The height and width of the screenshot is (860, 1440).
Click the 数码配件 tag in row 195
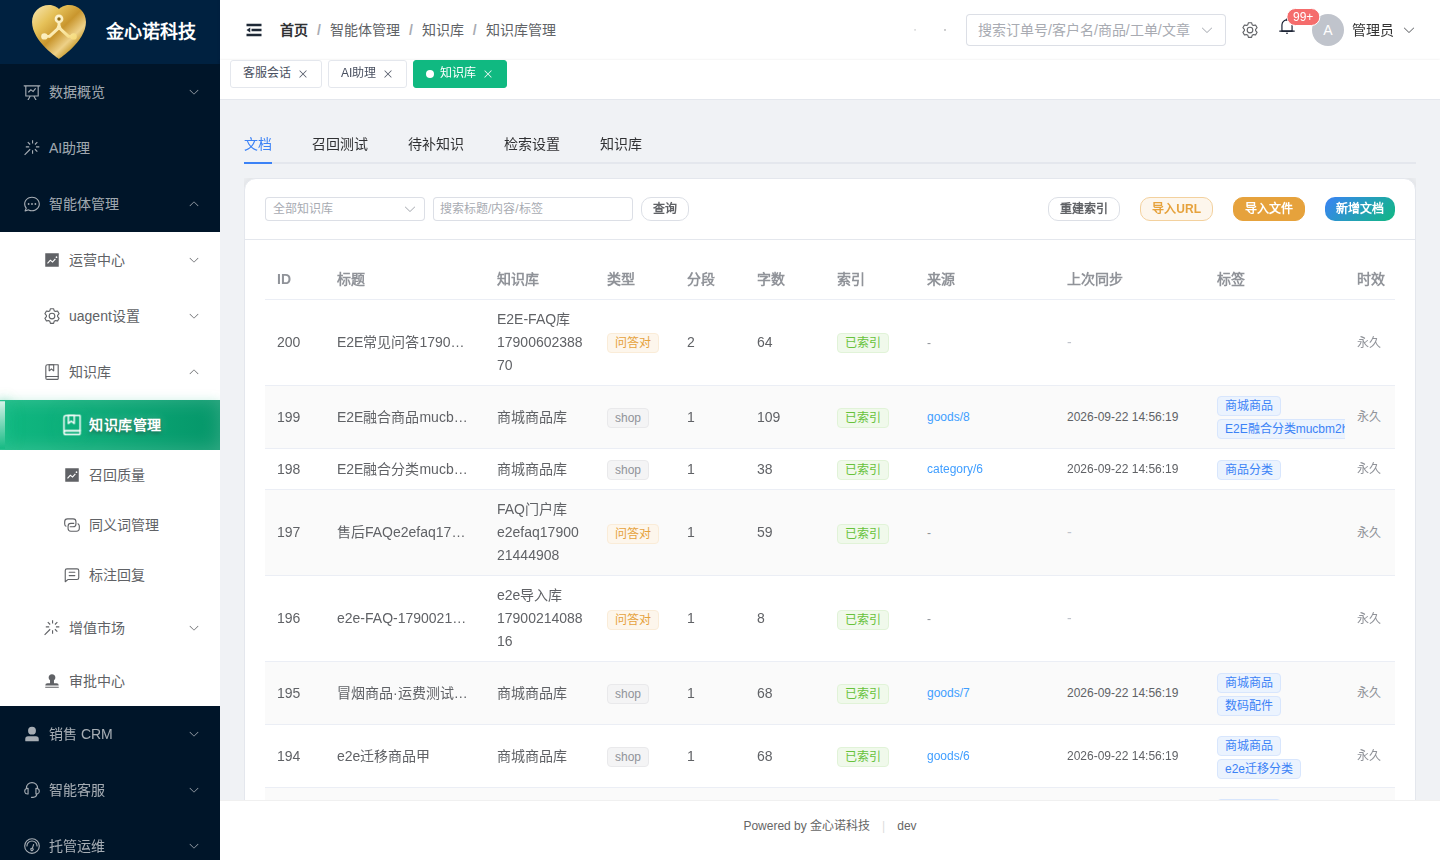coord(1249,706)
